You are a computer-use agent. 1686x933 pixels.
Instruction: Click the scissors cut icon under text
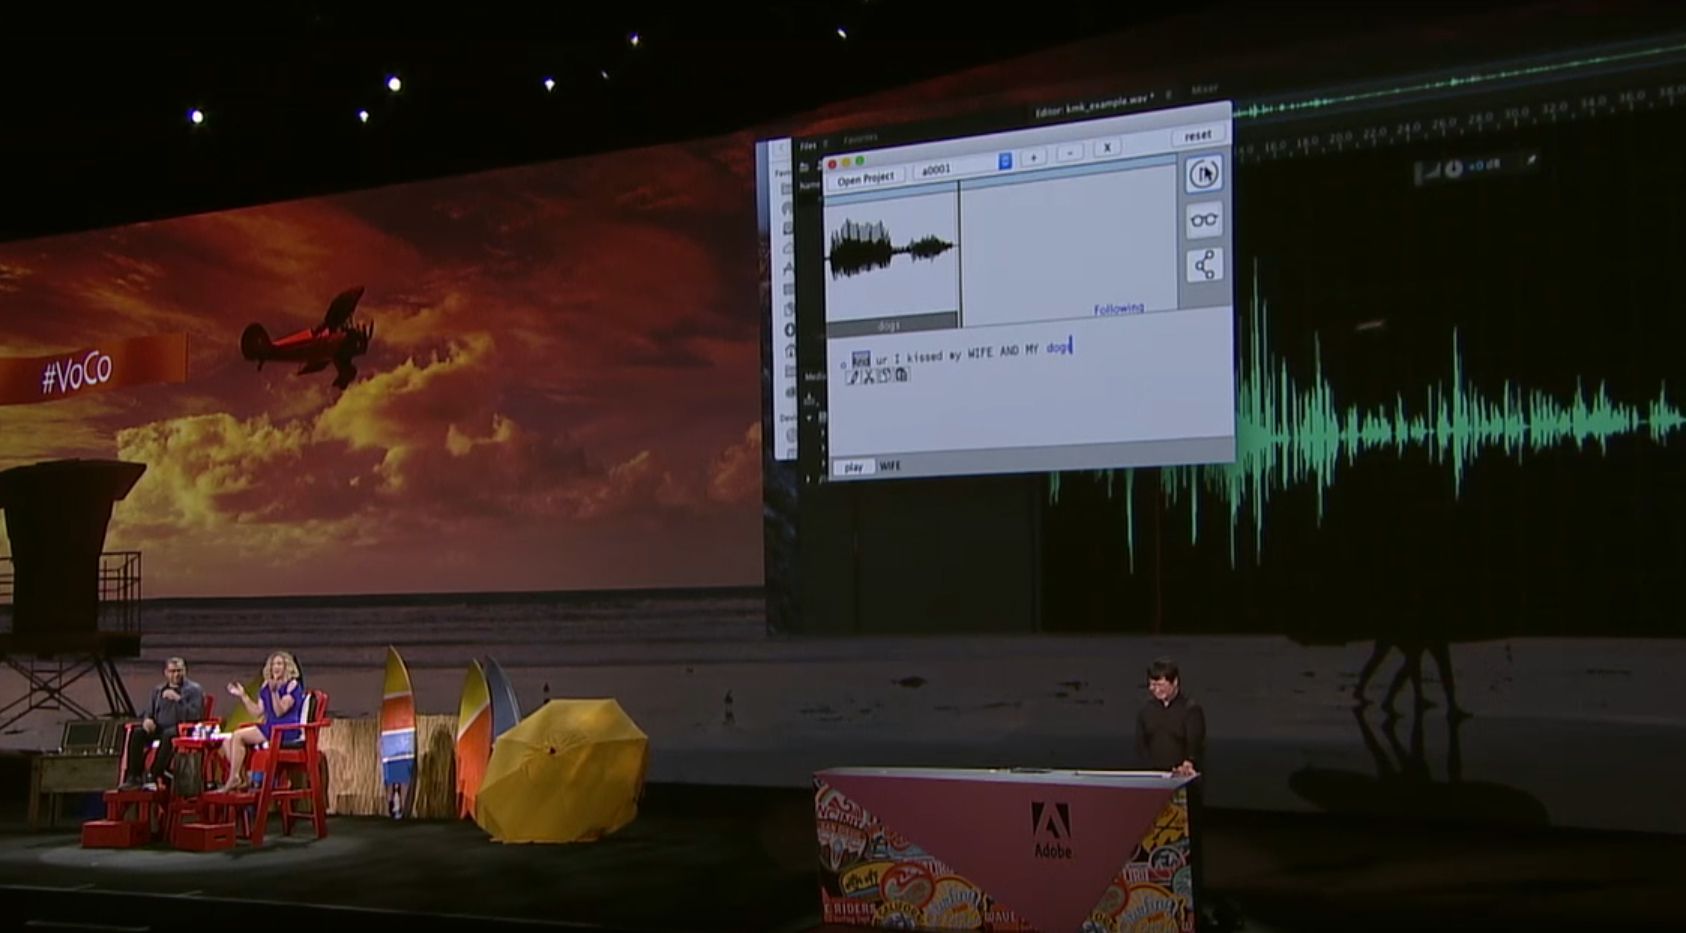pos(868,376)
